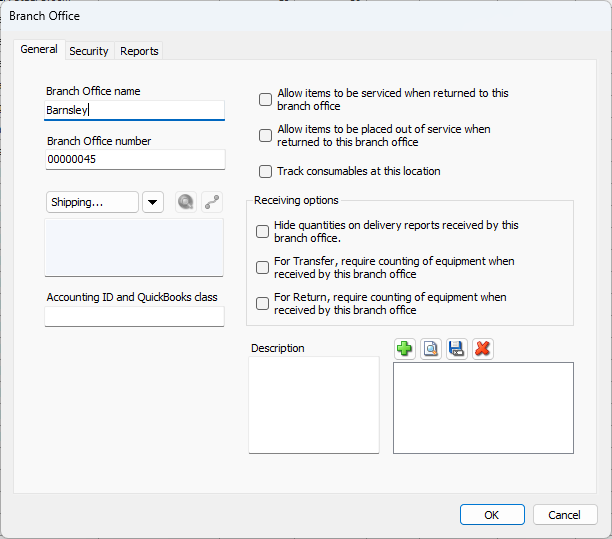
Task: Switch to the Security tab
Action: (89, 51)
